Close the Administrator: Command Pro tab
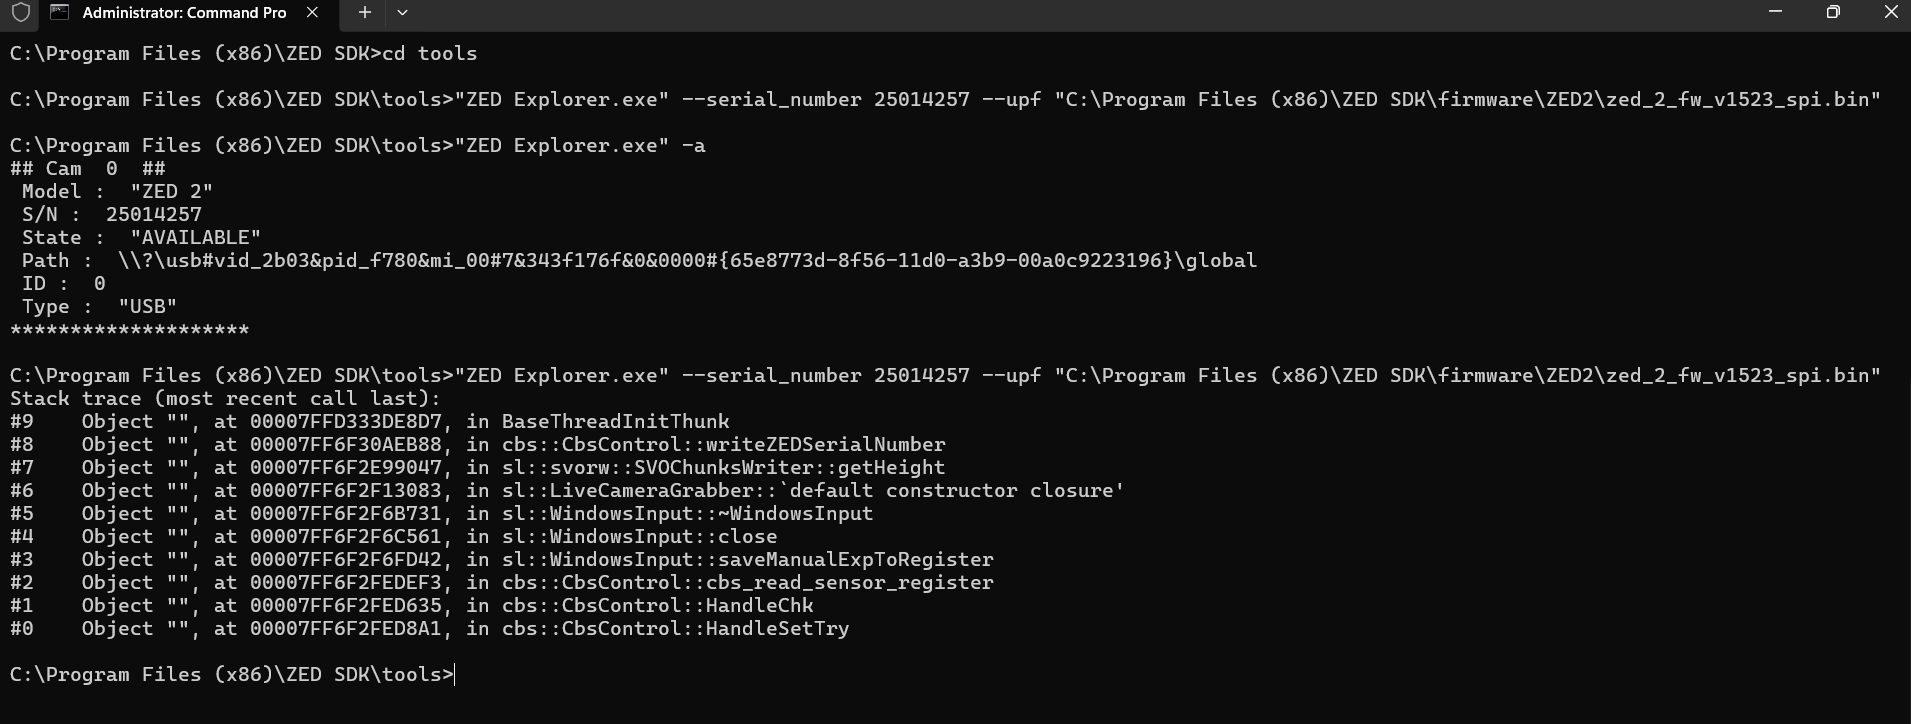The height and width of the screenshot is (724, 1911). pyautogui.click(x=313, y=13)
